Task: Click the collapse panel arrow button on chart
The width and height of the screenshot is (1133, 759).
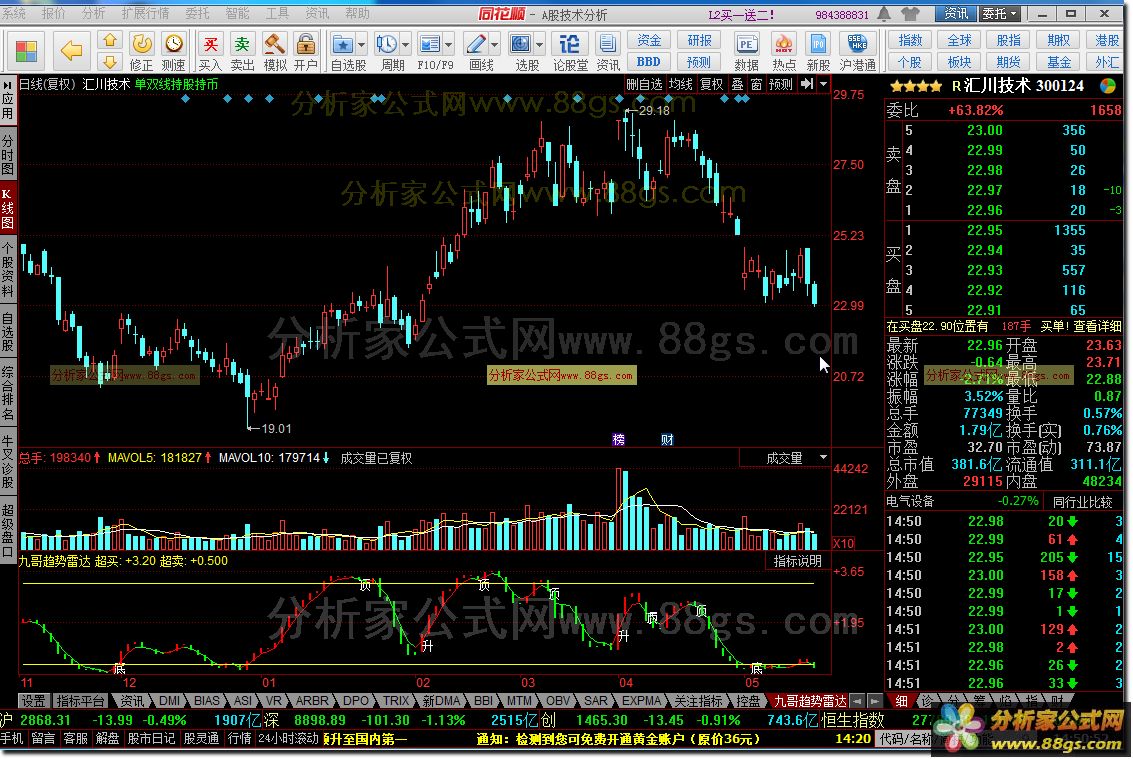Action: point(807,85)
